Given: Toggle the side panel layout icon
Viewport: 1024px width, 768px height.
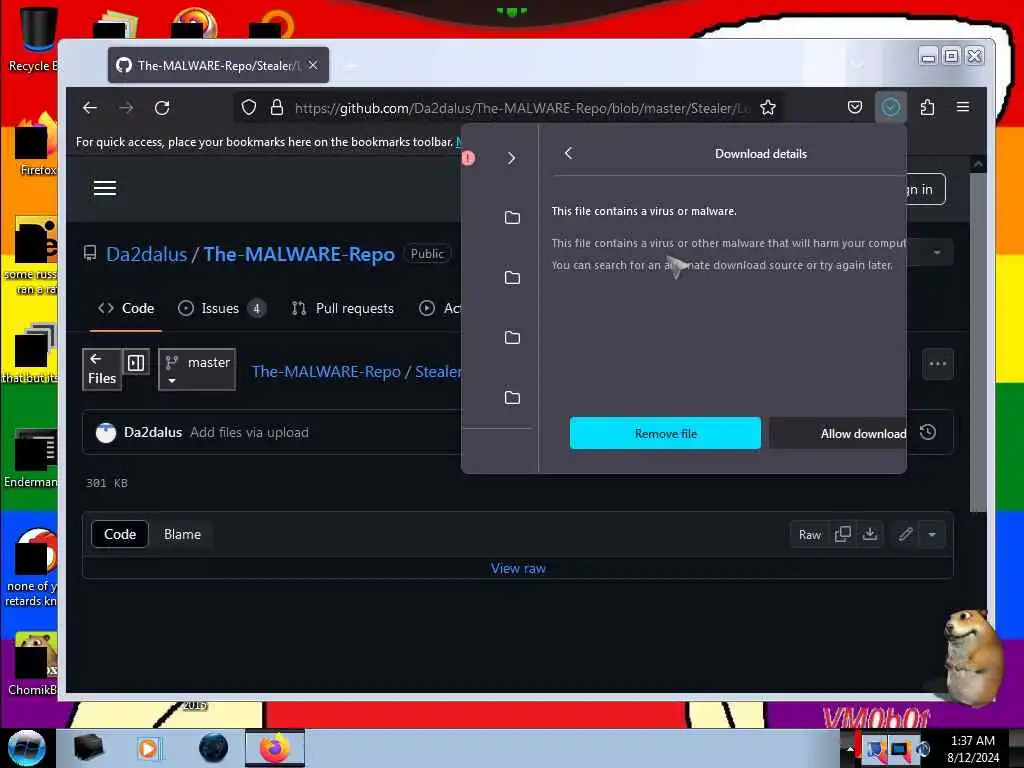Looking at the screenshot, I should pos(136,363).
